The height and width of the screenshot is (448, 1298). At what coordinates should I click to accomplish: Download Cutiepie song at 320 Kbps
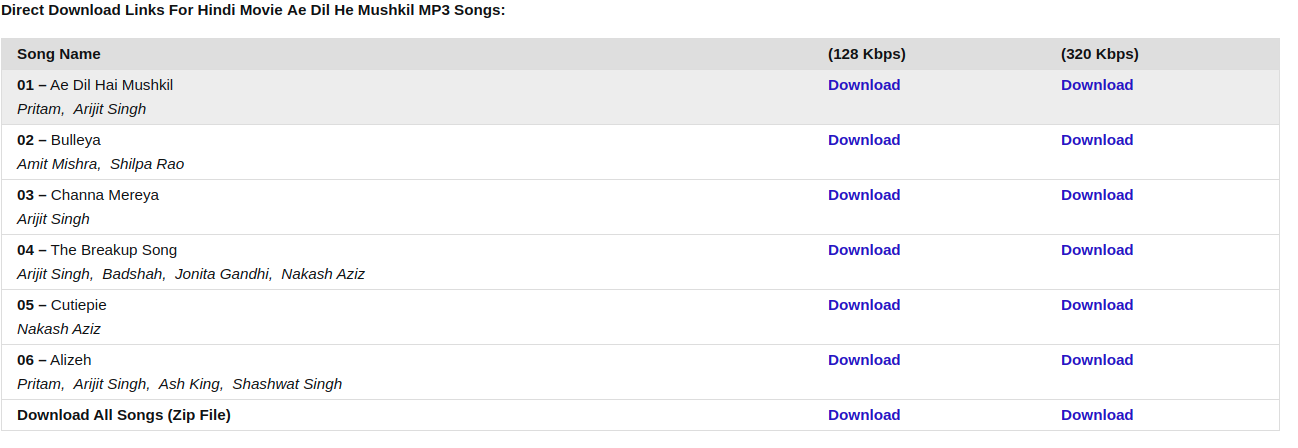click(1097, 305)
